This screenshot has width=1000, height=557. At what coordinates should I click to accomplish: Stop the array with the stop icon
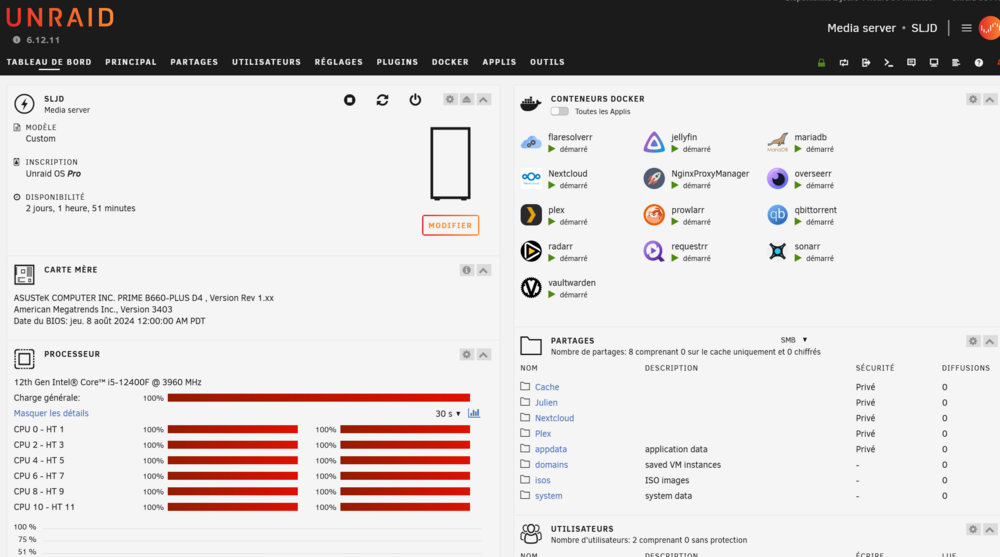(x=349, y=100)
